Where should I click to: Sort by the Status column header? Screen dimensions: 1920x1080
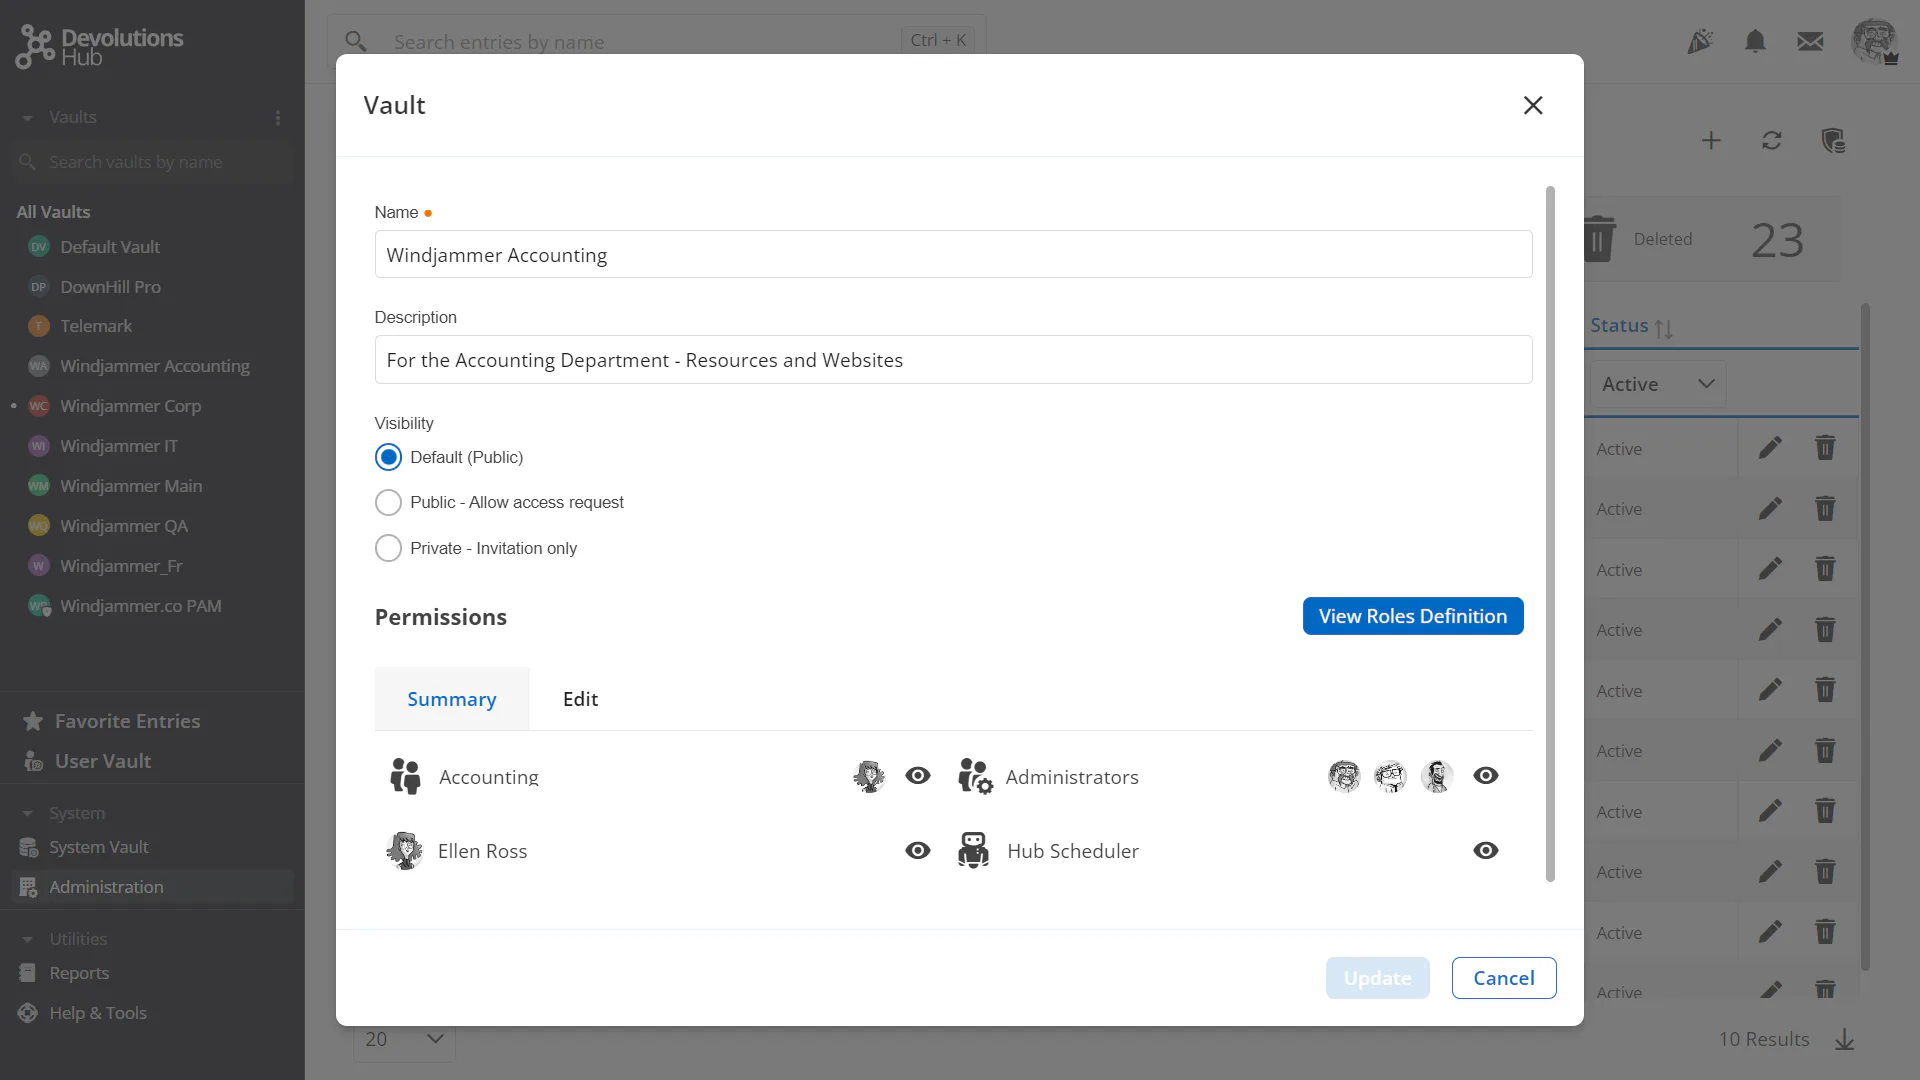point(1631,326)
